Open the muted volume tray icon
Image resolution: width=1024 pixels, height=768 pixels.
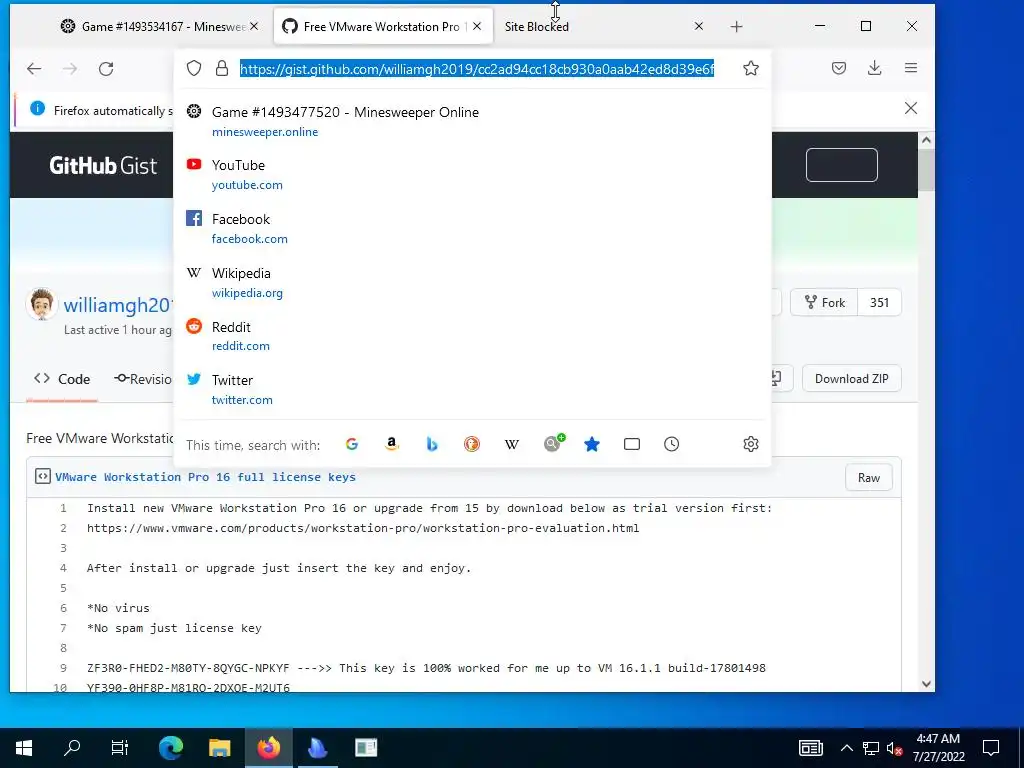coord(895,748)
